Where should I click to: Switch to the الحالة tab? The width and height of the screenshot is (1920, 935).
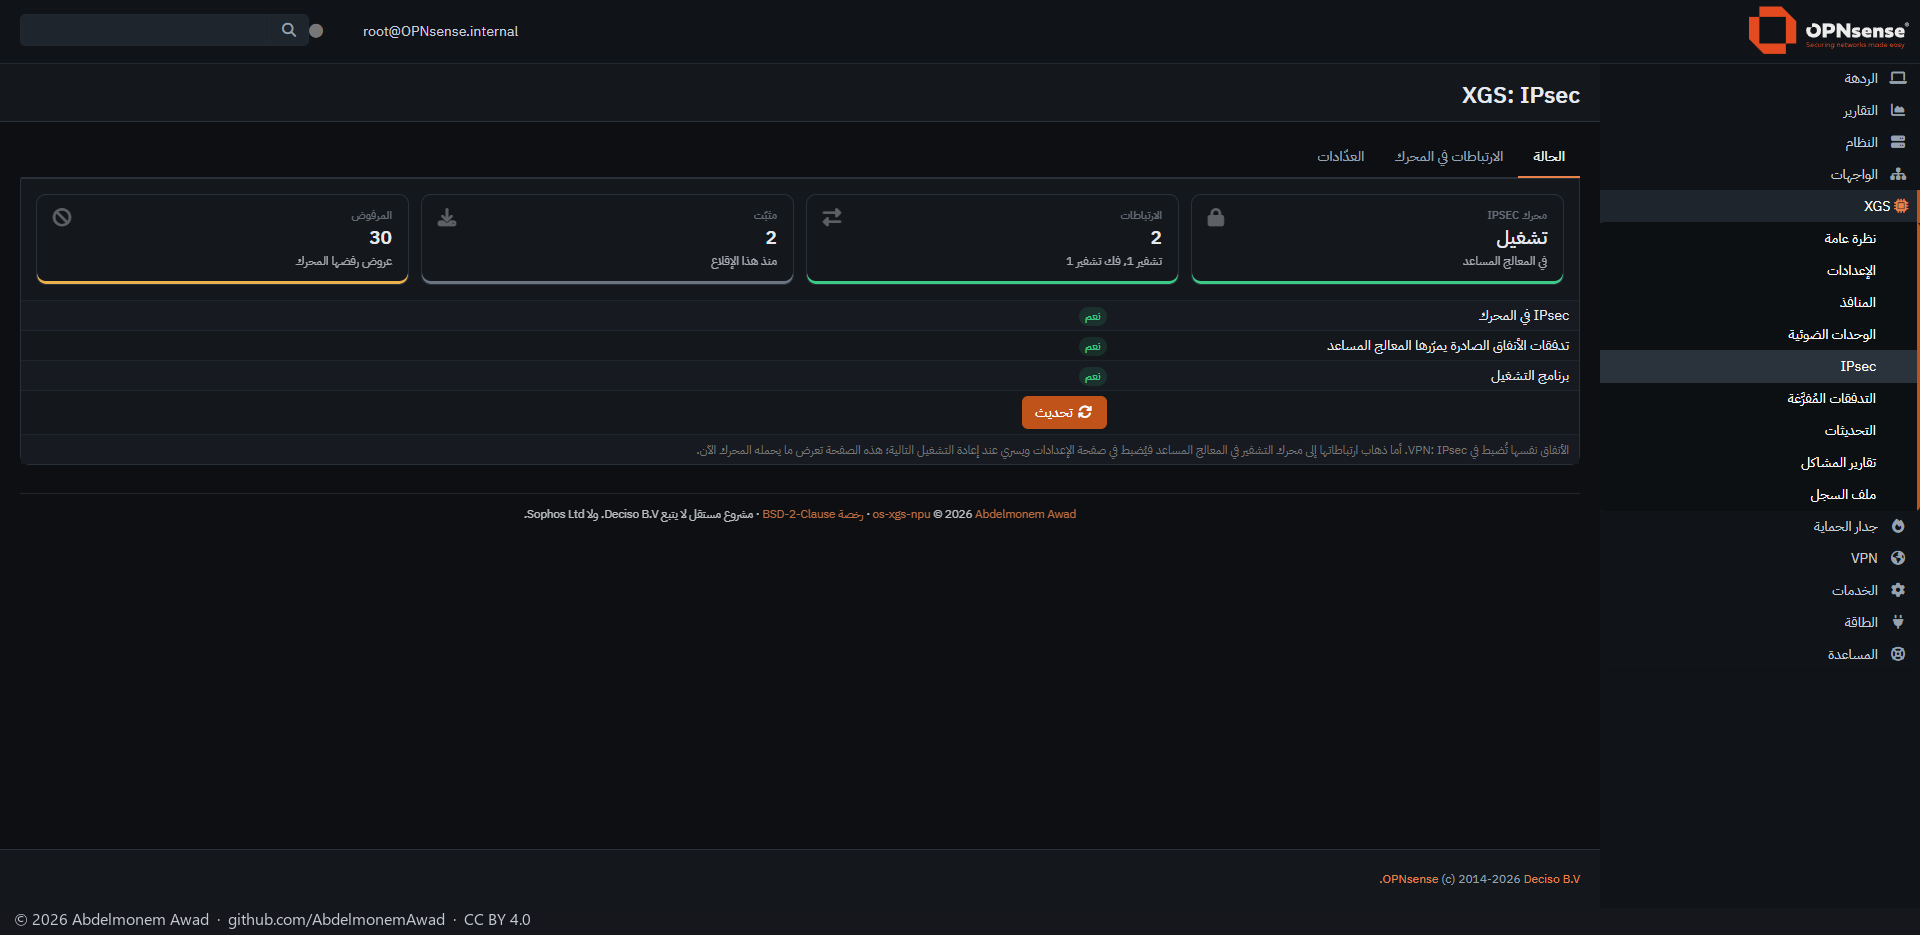point(1549,157)
